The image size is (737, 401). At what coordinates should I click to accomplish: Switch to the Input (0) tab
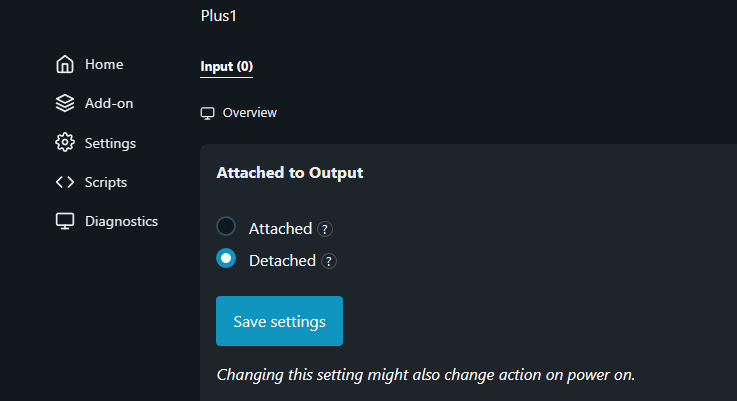pos(227,67)
